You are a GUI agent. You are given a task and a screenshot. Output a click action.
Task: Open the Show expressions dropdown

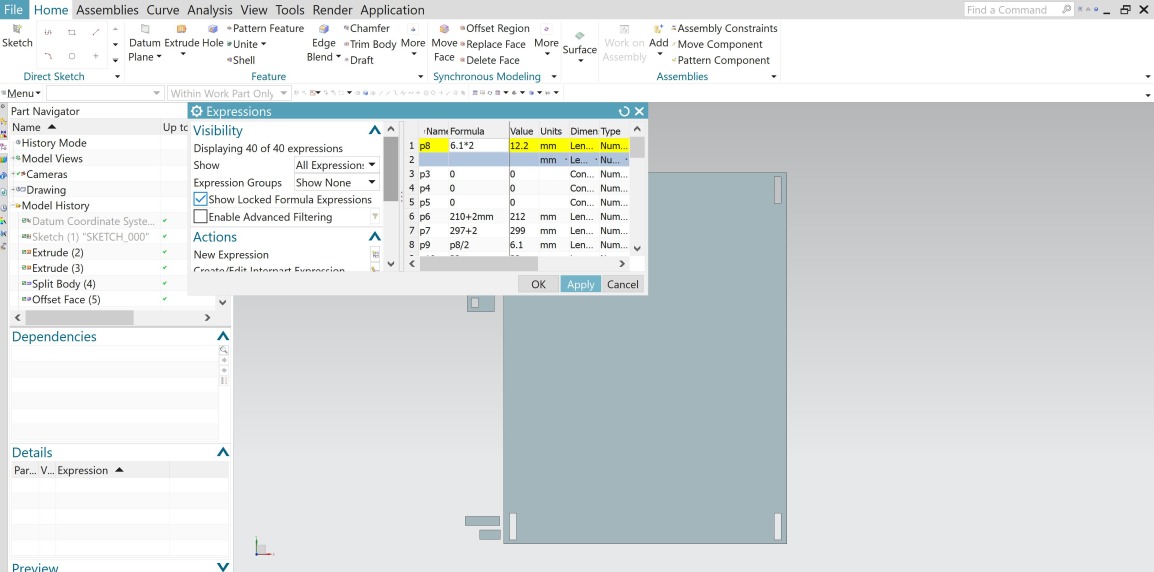point(337,165)
